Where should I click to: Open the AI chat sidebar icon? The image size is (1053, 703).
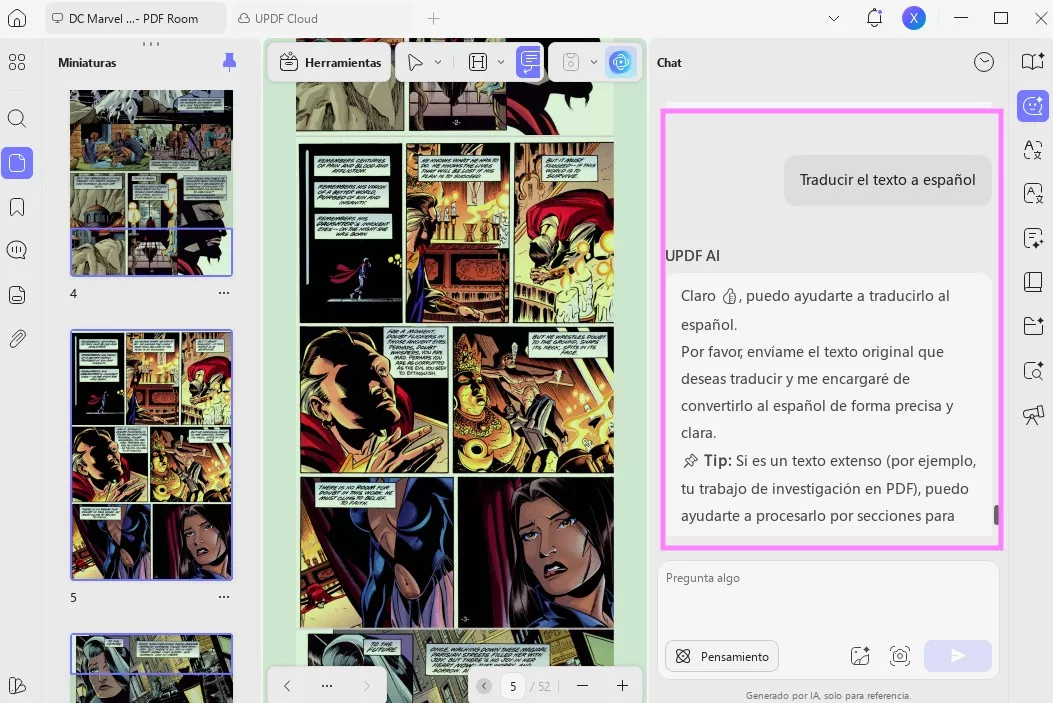pyautogui.click(x=1033, y=105)
